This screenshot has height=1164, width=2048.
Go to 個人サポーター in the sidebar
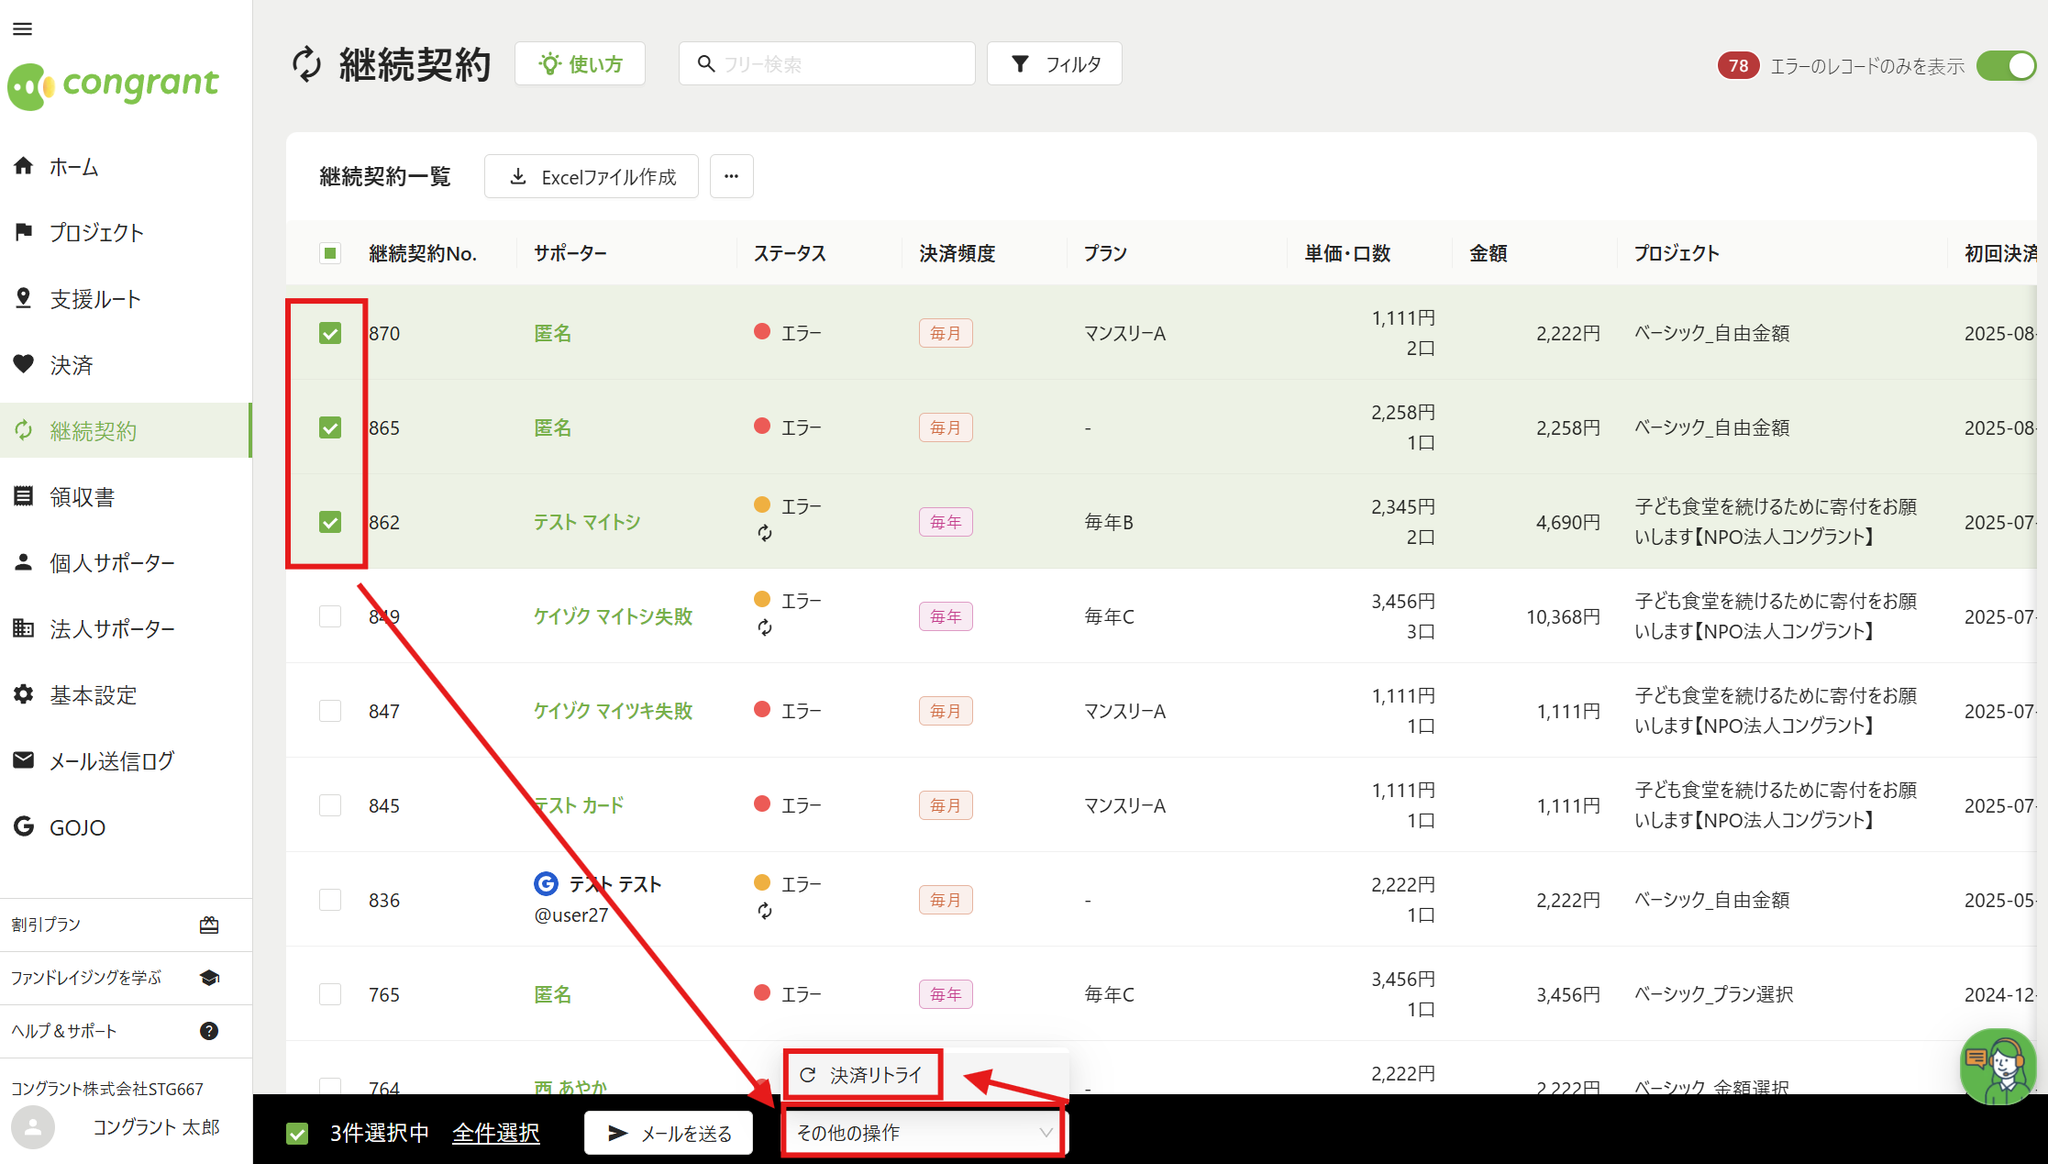[112, 563]
